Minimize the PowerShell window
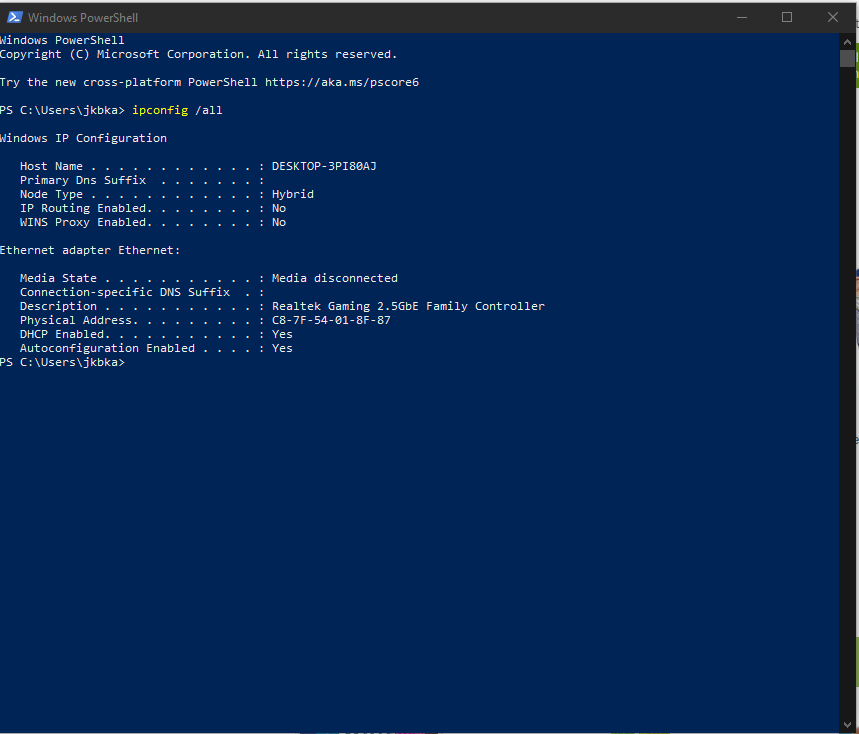The height and width of the screenshot is (734, 859). [x=741, y=17]
